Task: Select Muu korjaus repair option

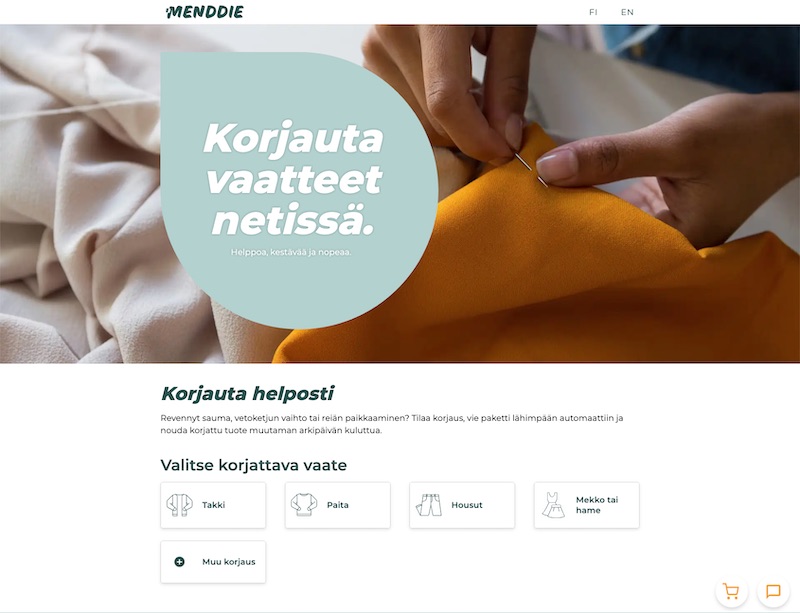Action: click(x=213, y=562)
